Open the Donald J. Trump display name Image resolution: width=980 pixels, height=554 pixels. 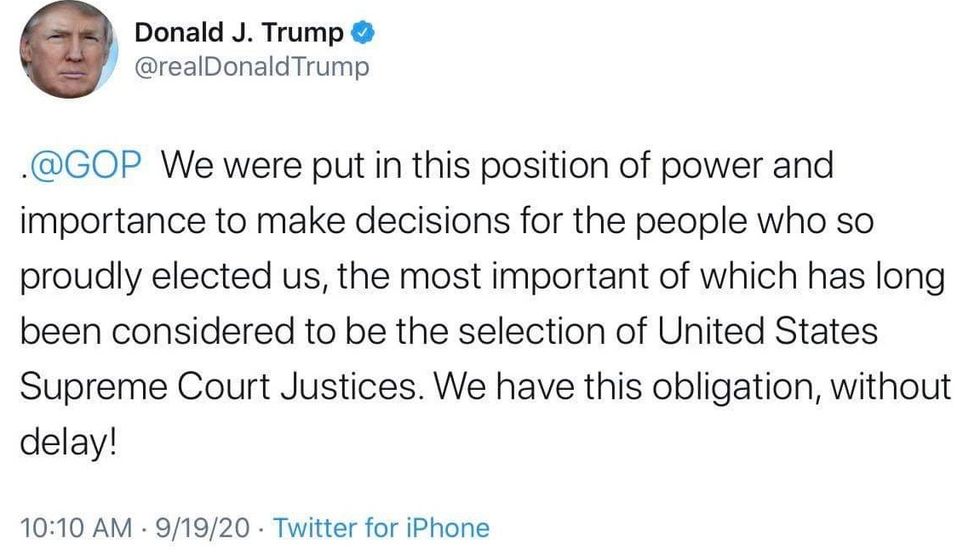(x=239, y=32)
